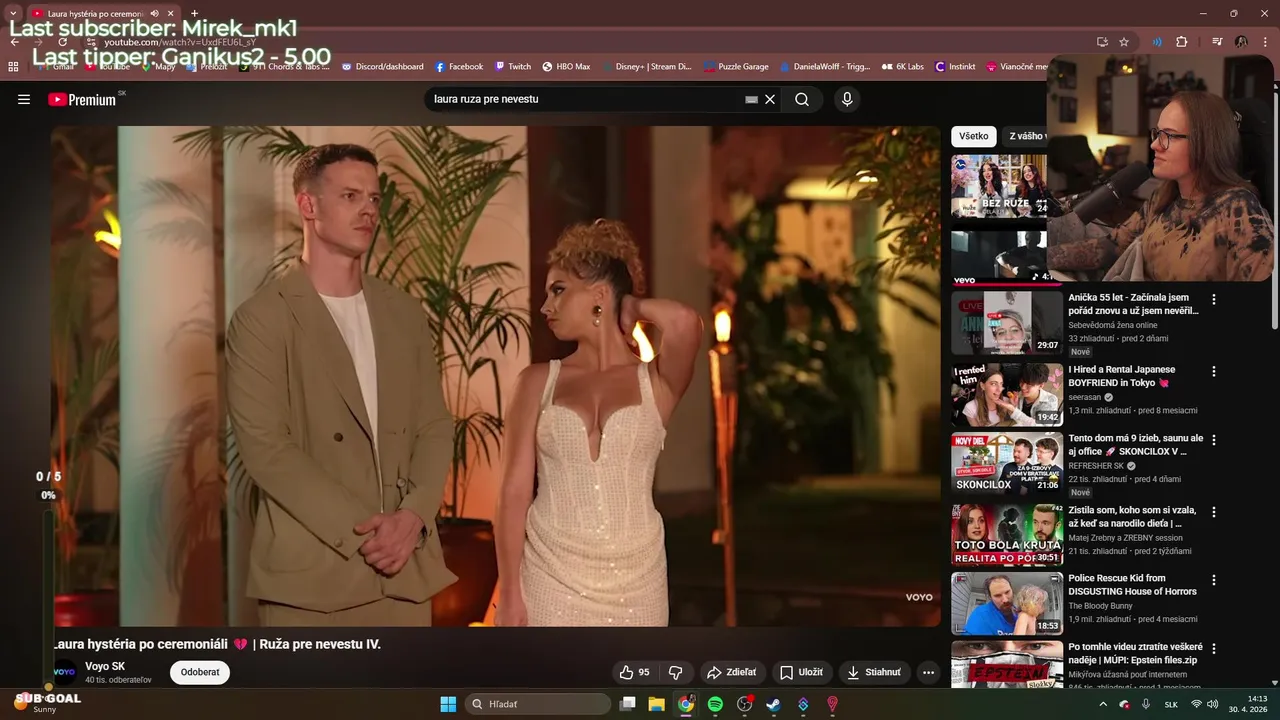1280x720 pixels.
Task: Open the Police Rescue Kid 18:53 thumbnail
Action: 1007,603
